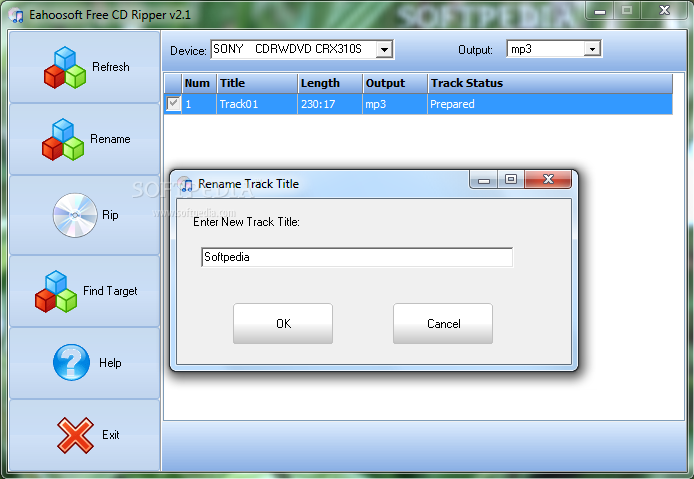Expand the Device drive dropdown arrow
This screenshot has height=479, width=694.
[x=384, y=49]
